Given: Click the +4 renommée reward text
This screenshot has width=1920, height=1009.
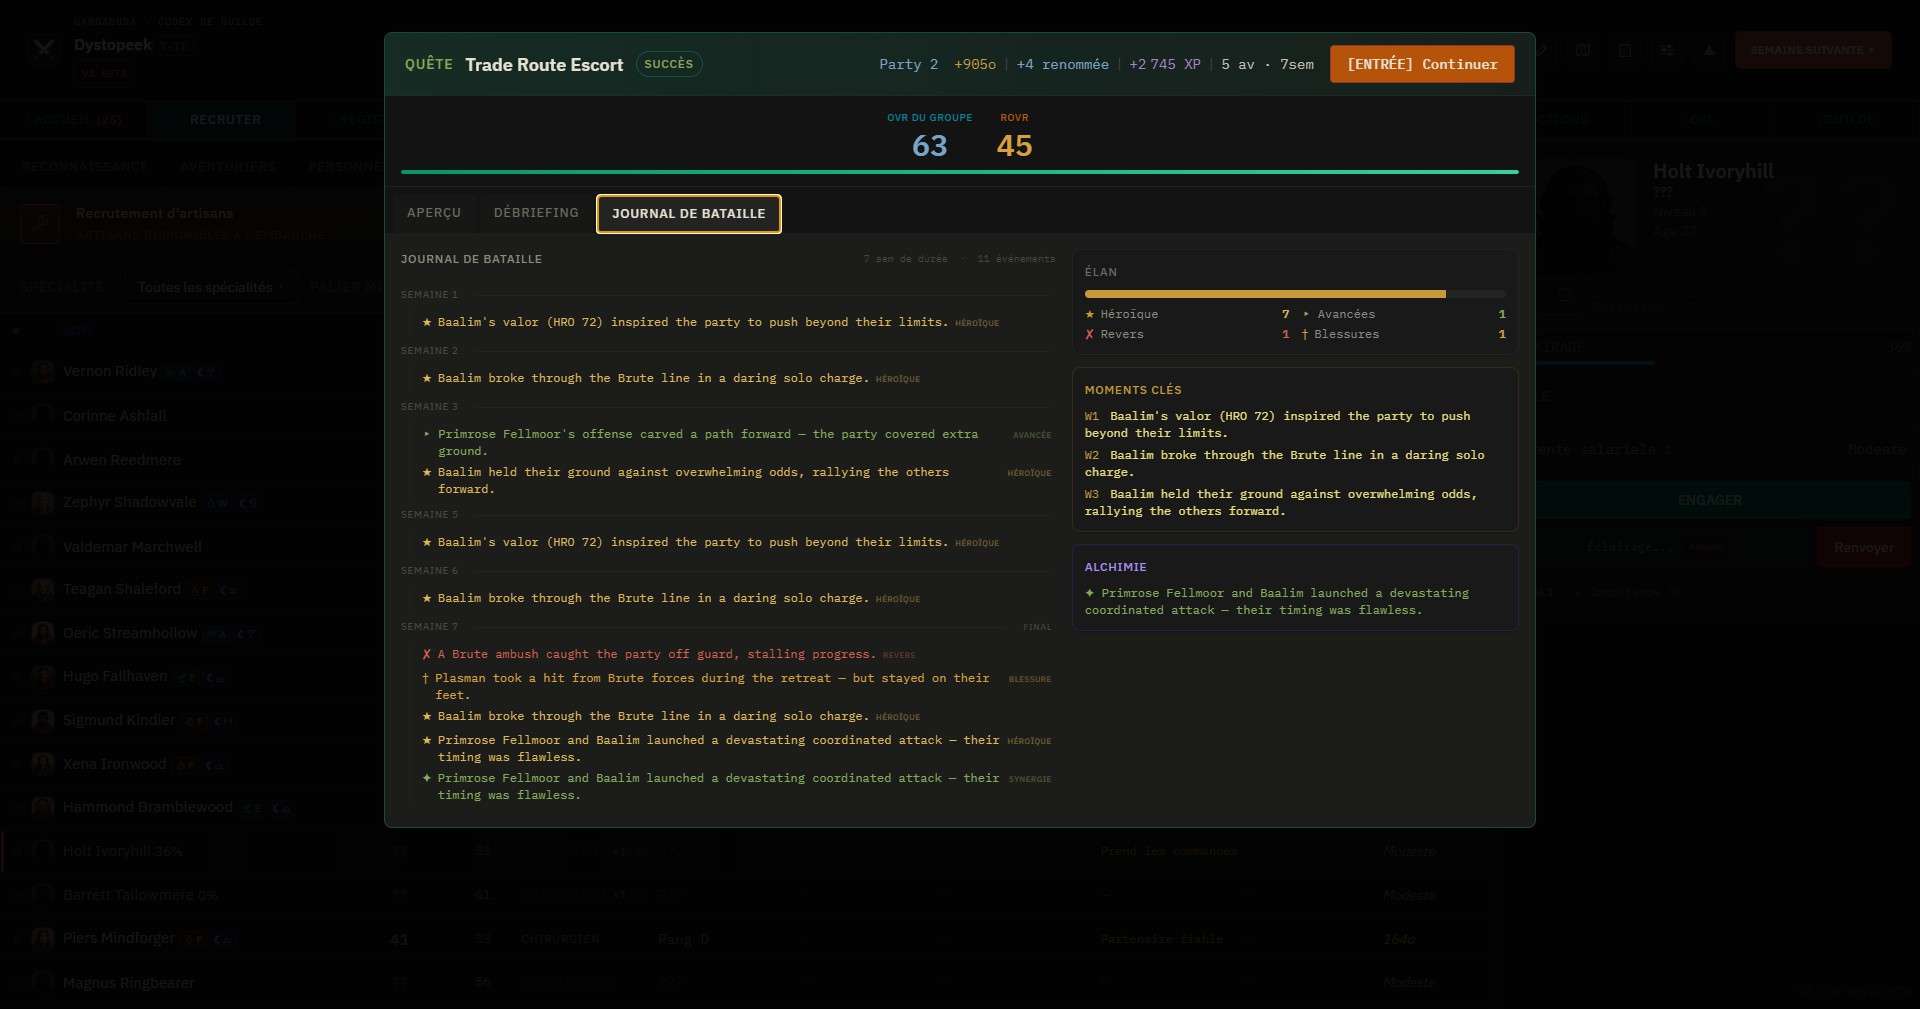Looking at the screenshot, I should point(1062,64).
